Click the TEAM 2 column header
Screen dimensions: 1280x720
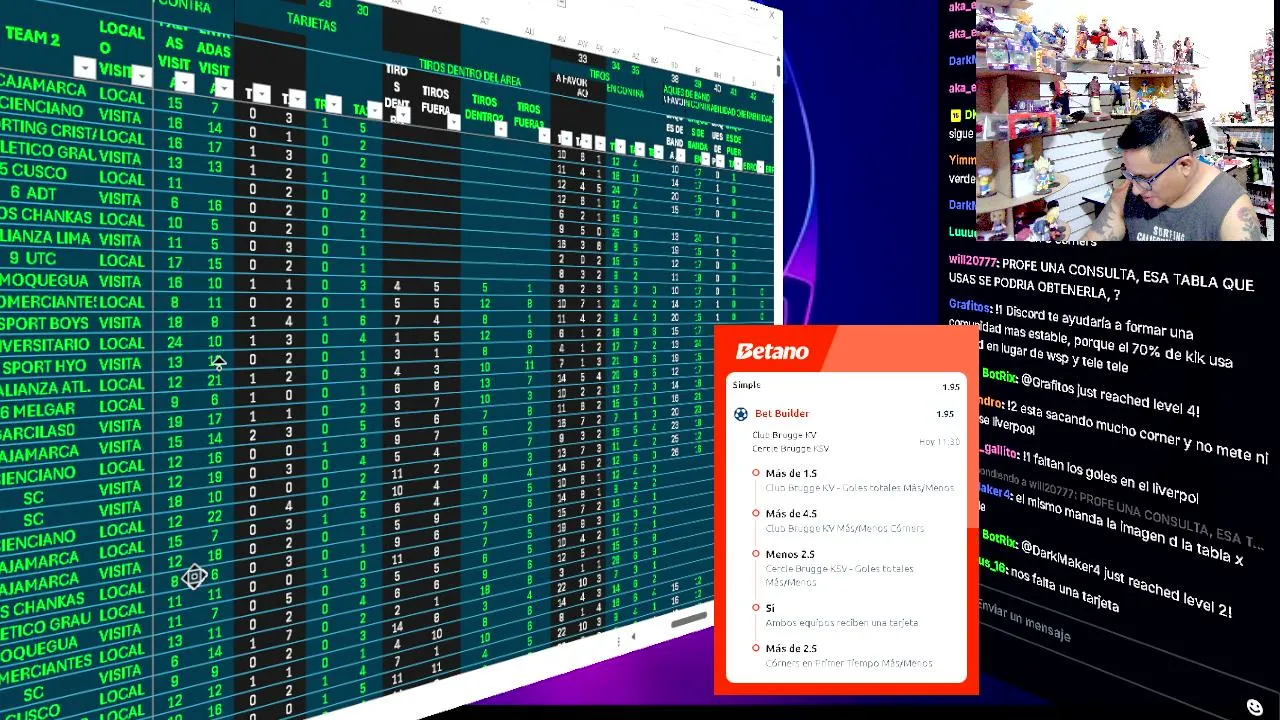pyautogui.click(x=32, y=37)
